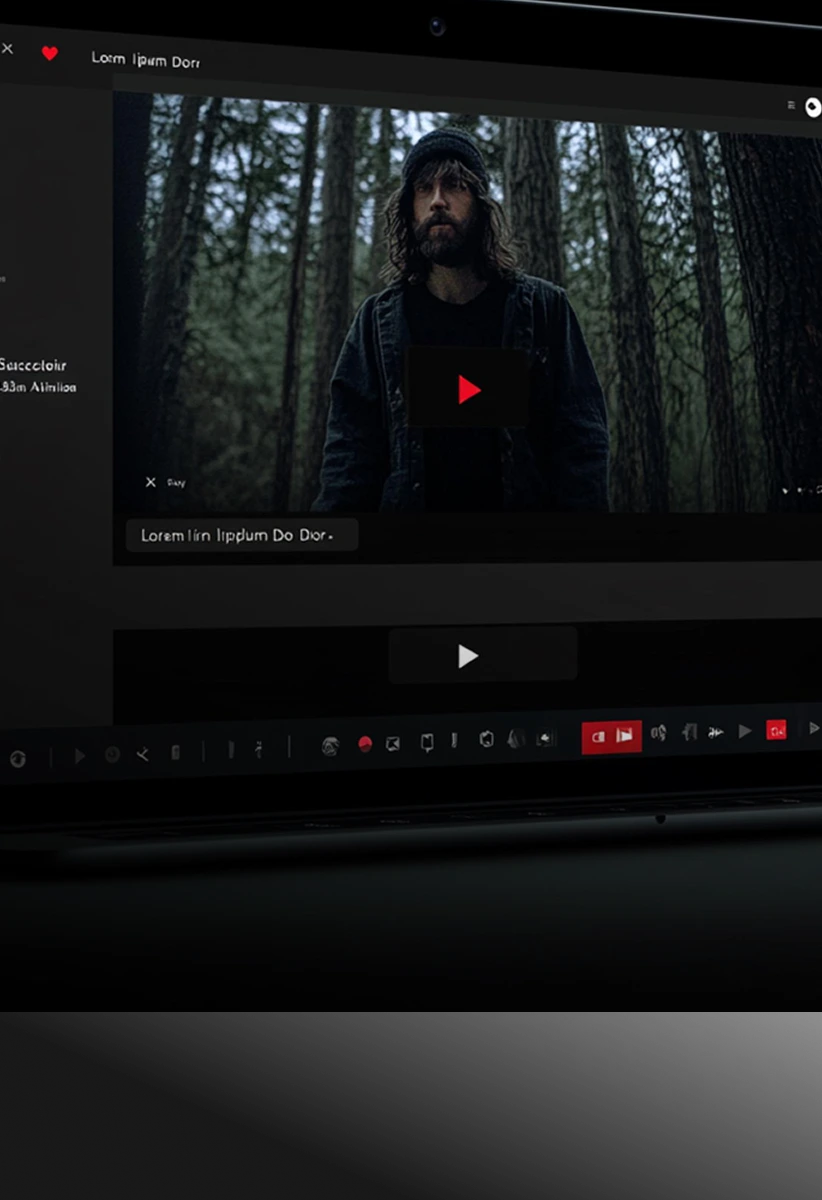Viewport: 822px width, 1200px height.
Task: Expand the caption dropdown labeled Lorem Ippum Do Dor
Action: [x=240, y=535]
